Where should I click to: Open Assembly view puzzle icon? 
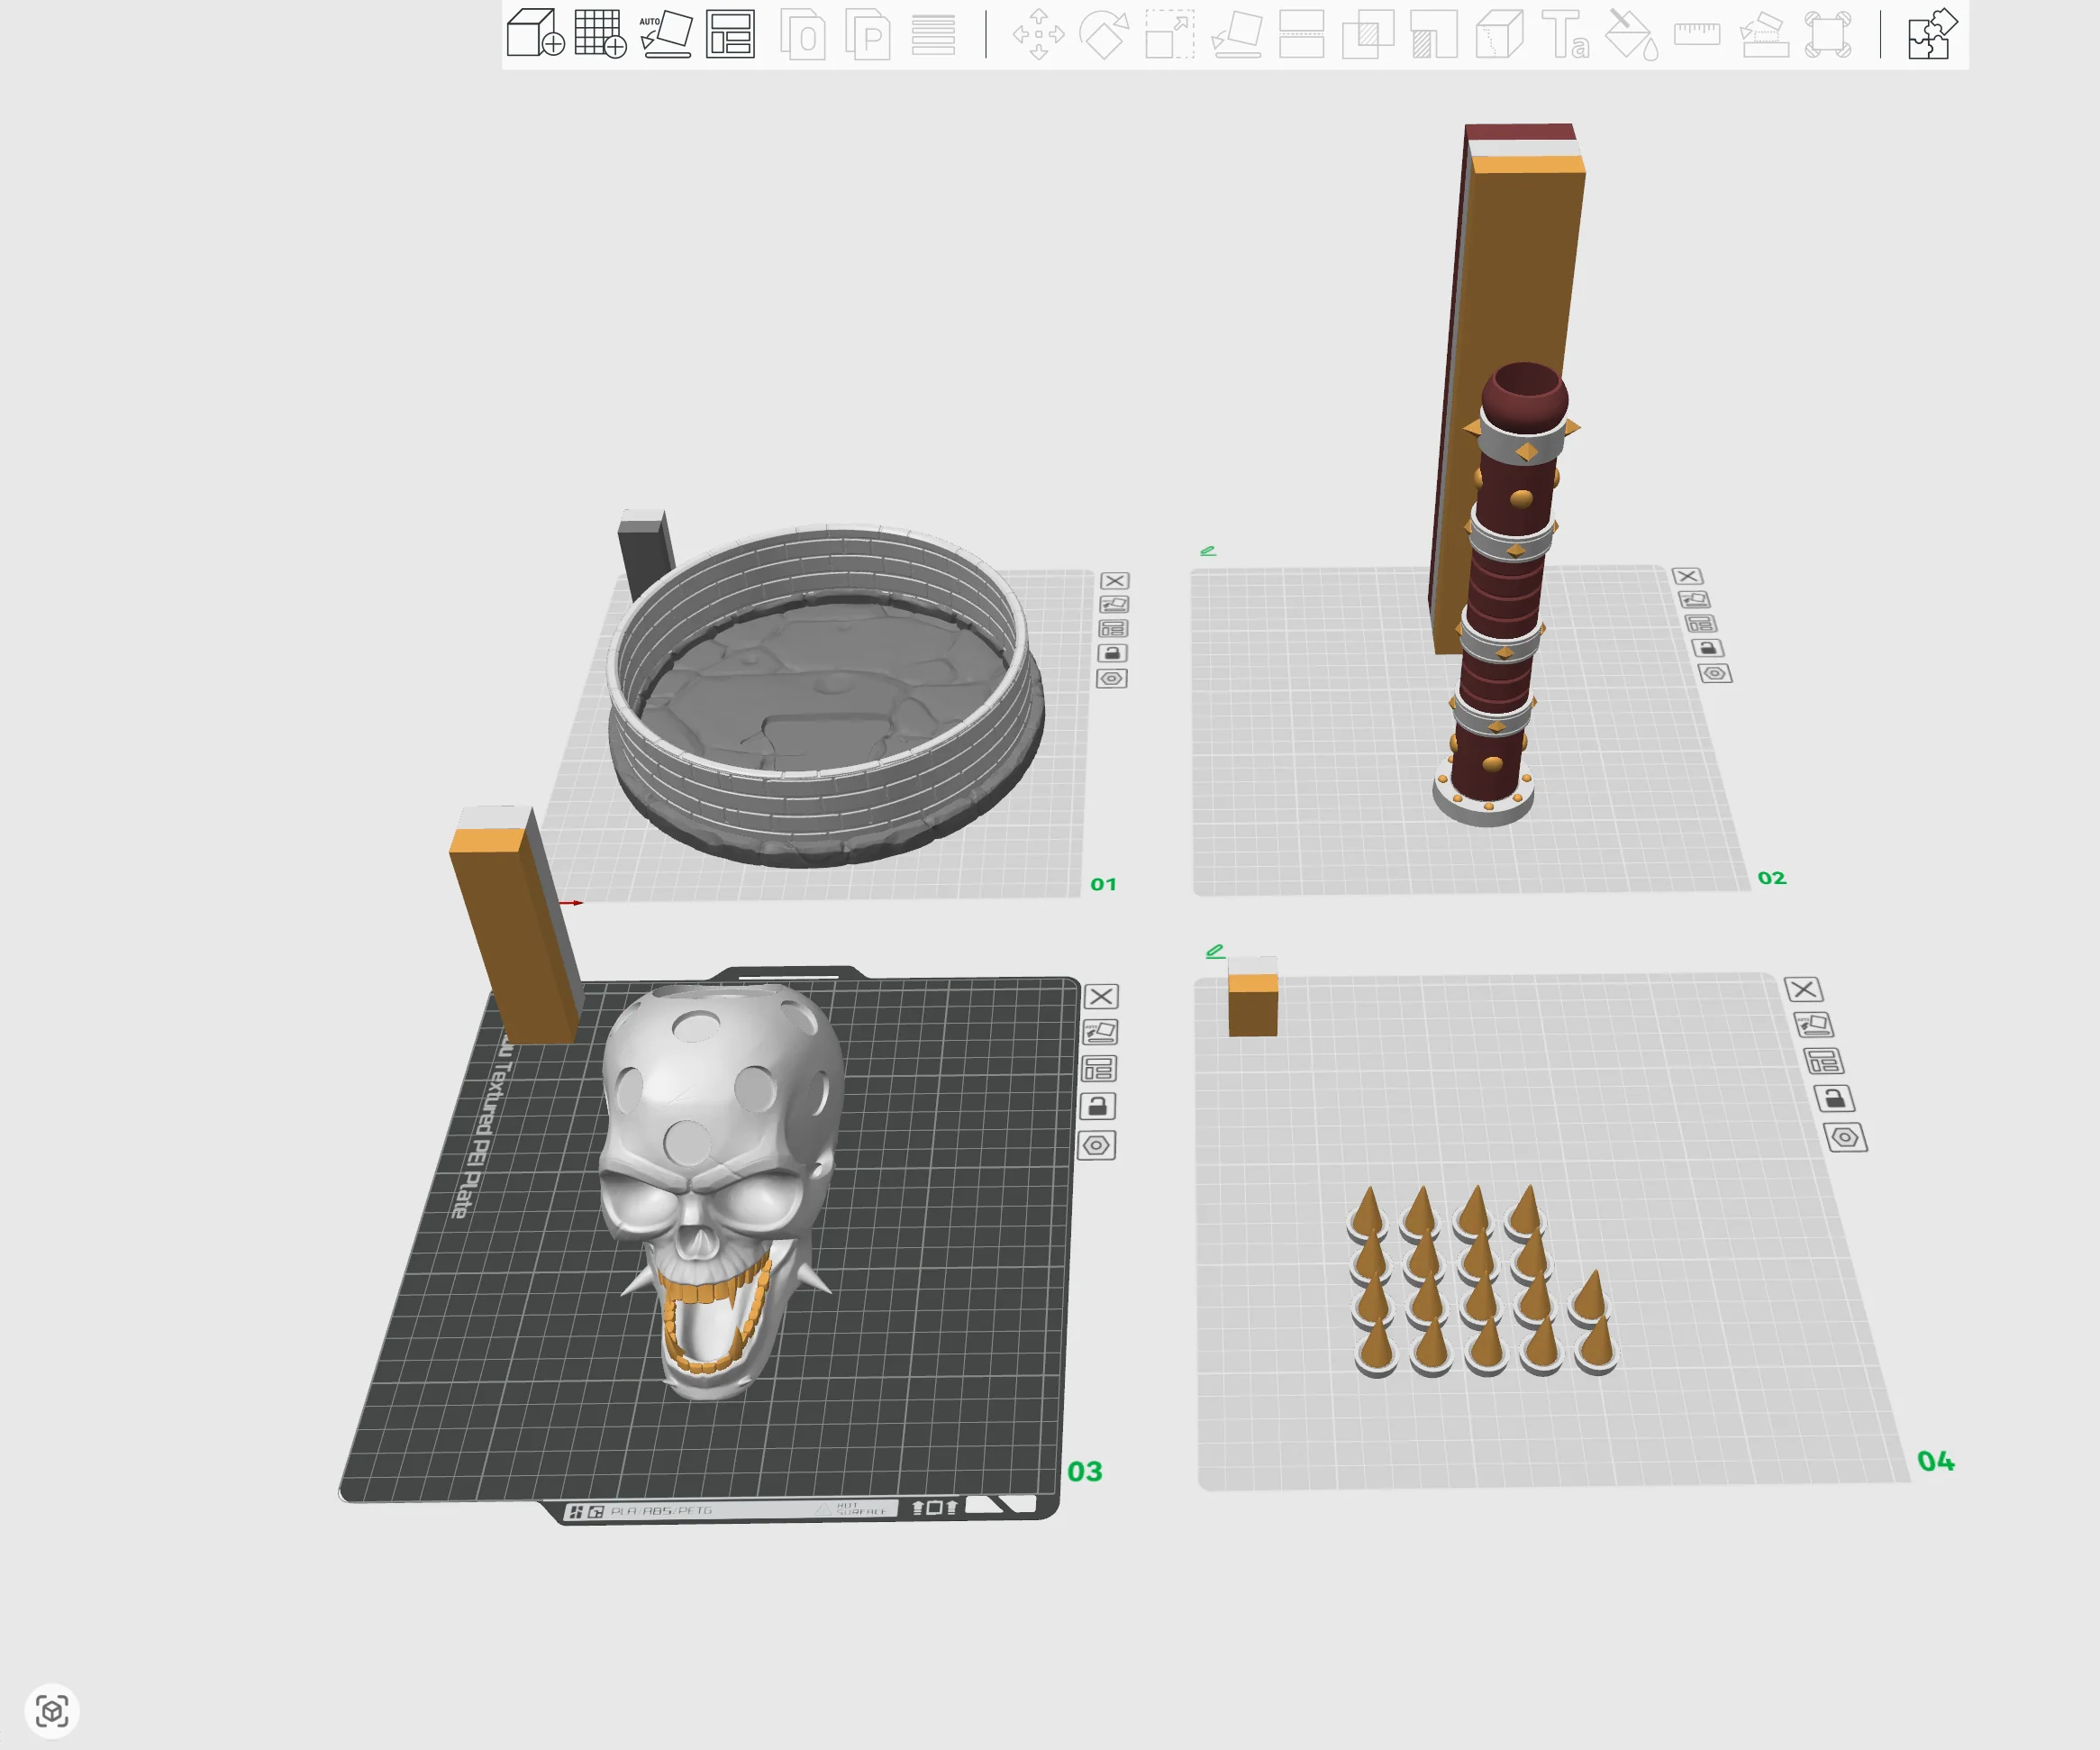(x=1932, y=34)
